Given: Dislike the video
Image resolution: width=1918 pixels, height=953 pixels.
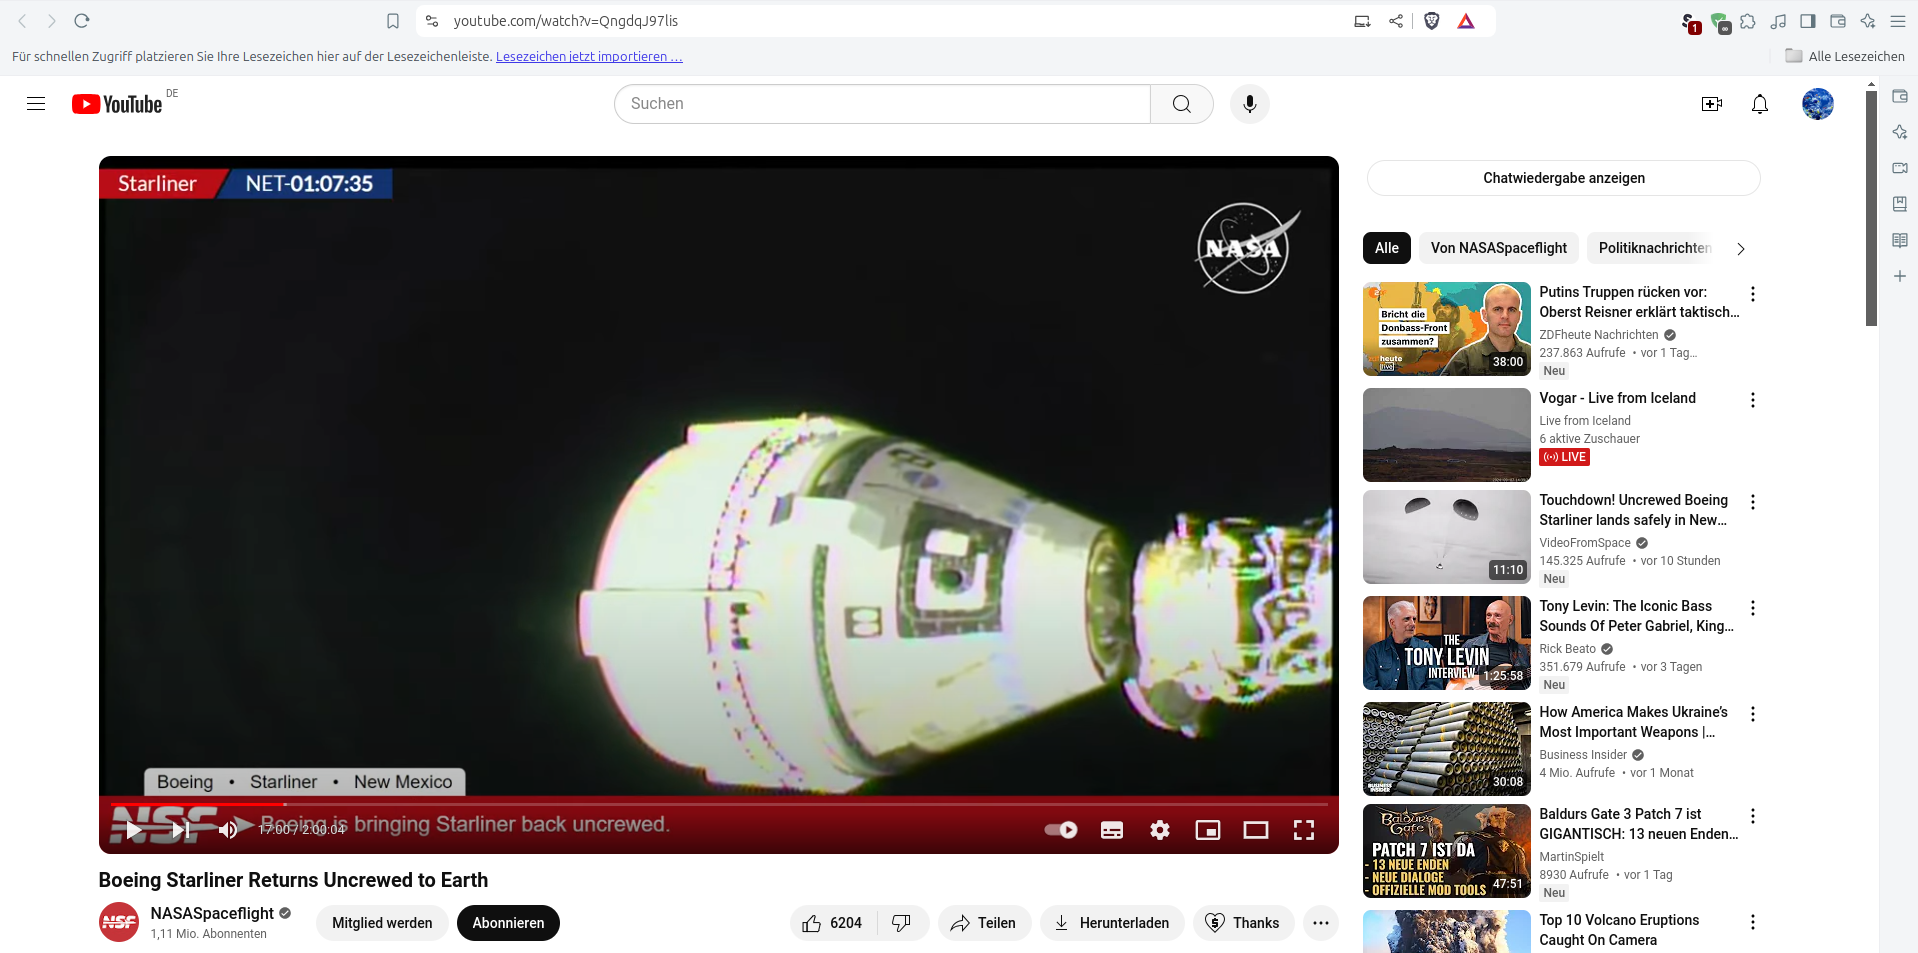Looking at the screenshot, I should click(902, 923).
